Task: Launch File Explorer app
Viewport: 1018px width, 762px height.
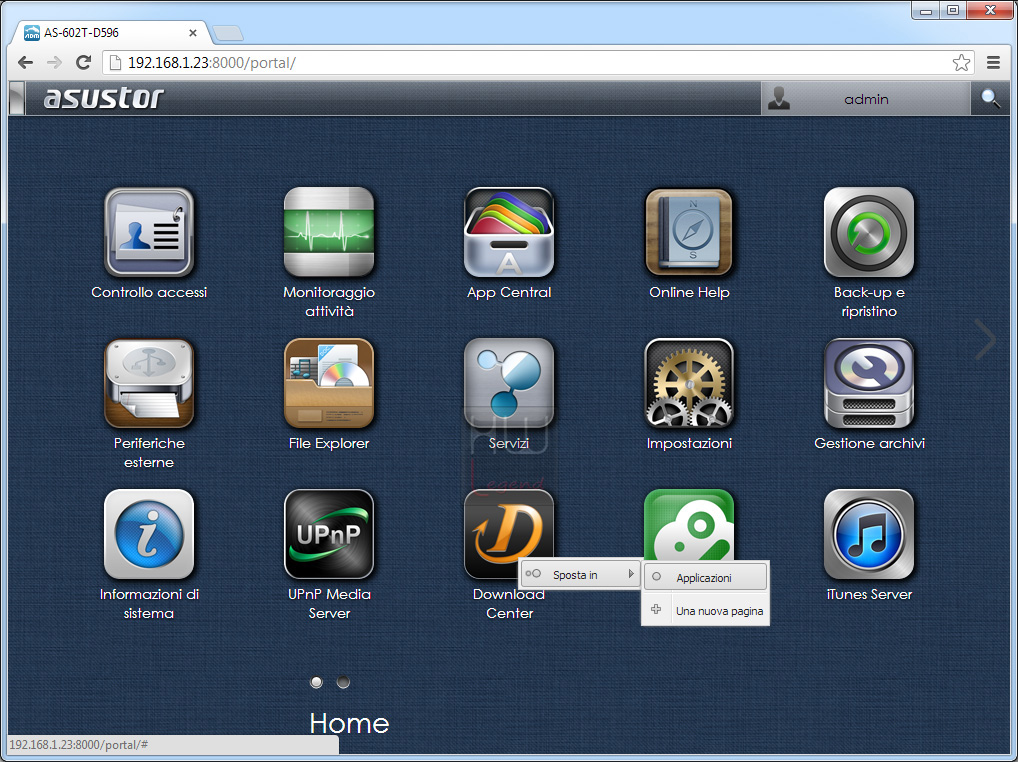Action: click(329, 383)
